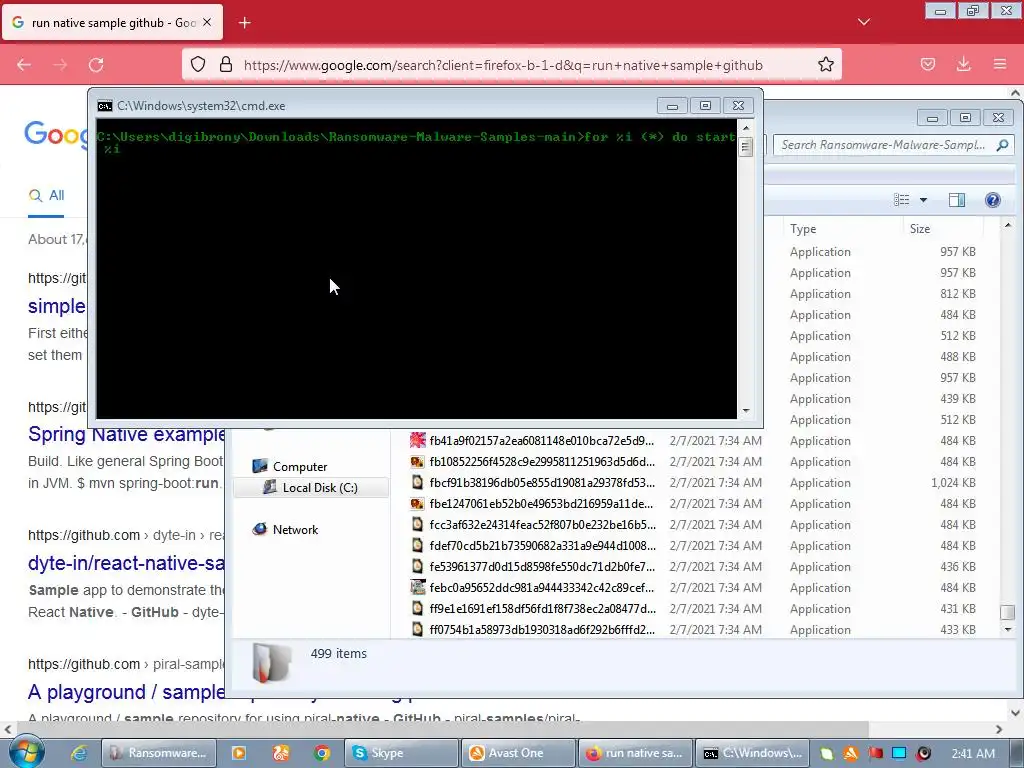Image resolution: width=1024 pixels, height=768 pixels.
Task: Select file fb41a9f02157a2ea6081148e010bca72e5d9...
Action: [541, 441]
